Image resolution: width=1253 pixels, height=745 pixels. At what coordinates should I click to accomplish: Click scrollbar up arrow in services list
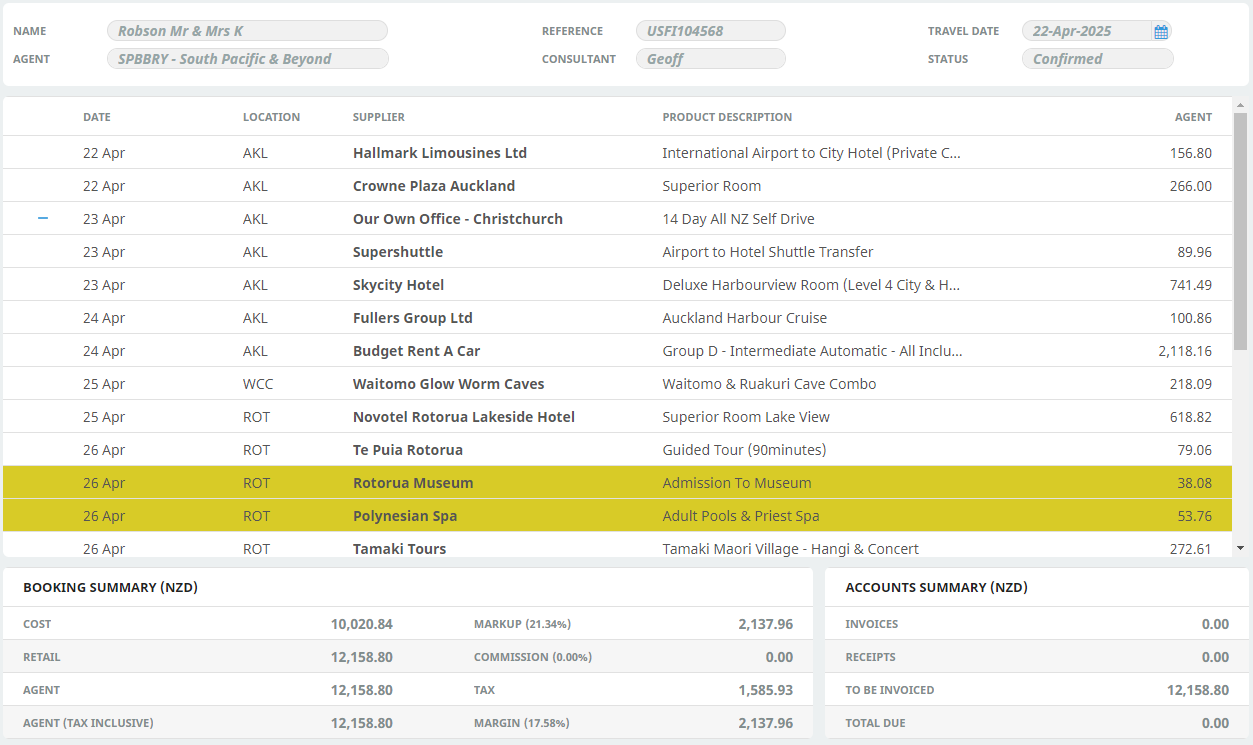click(1240, 105)
